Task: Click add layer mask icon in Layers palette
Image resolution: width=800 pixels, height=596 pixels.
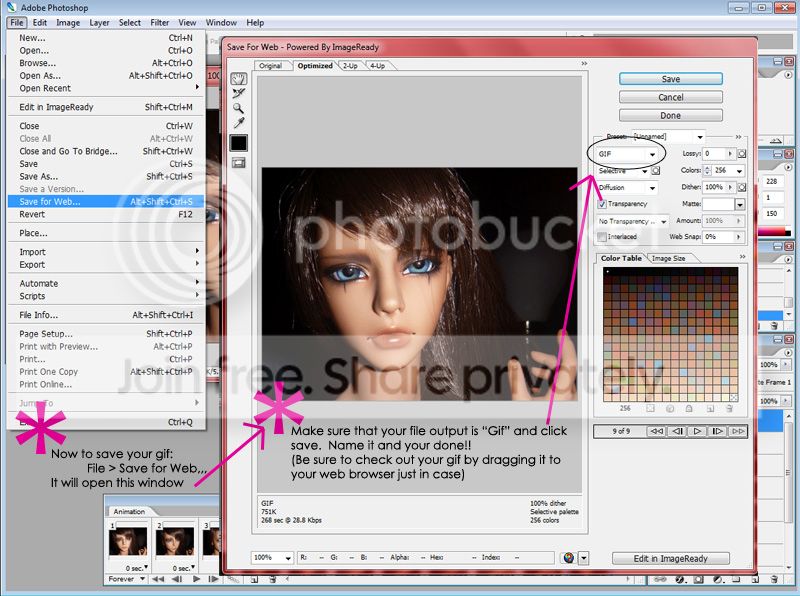Action: 698,579
